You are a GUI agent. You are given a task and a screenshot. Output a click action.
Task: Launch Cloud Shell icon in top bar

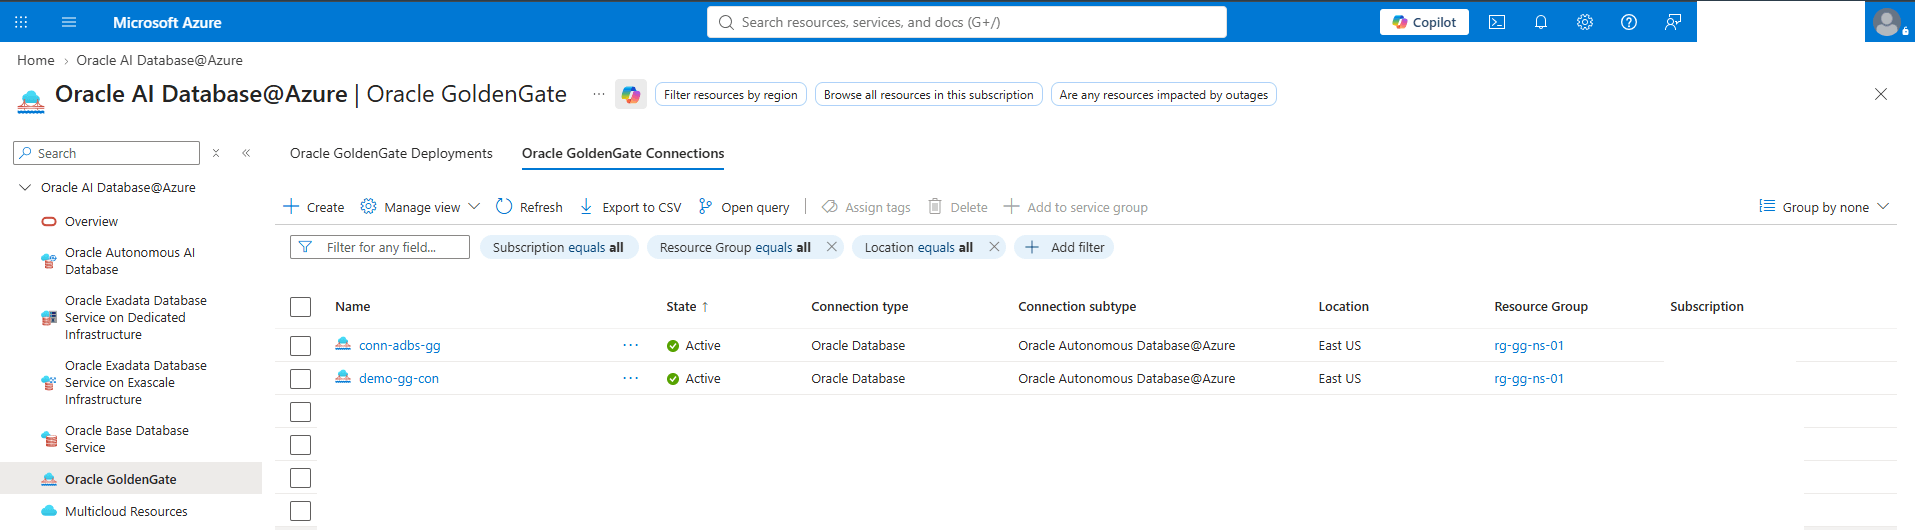click(x=1497, y=22)
